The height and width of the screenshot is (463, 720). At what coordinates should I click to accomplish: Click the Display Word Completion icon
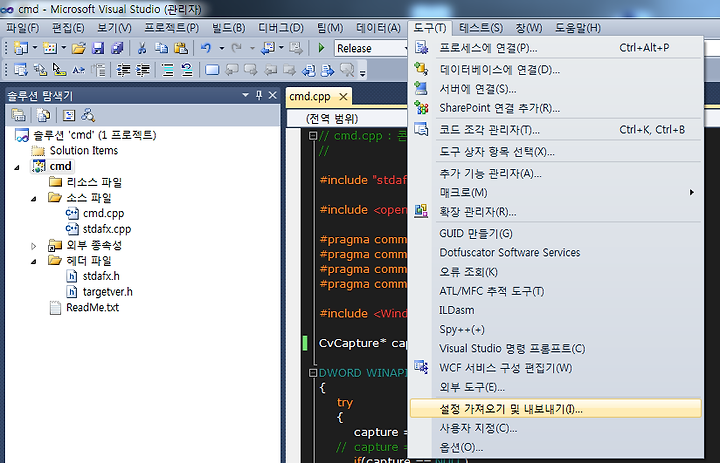[x=79, y=70]
